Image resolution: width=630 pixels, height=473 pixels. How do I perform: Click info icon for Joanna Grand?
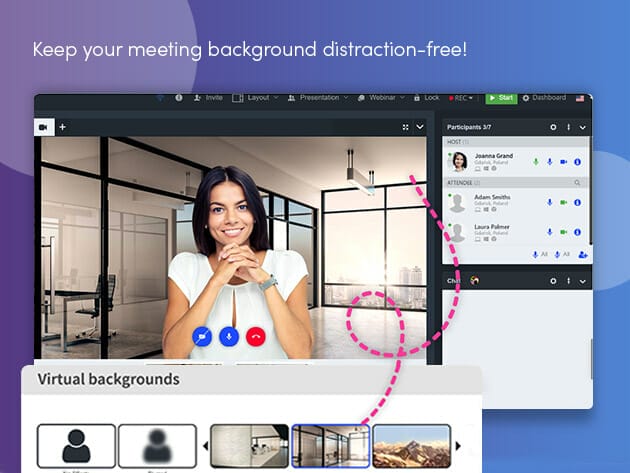[x=578, y=162]
